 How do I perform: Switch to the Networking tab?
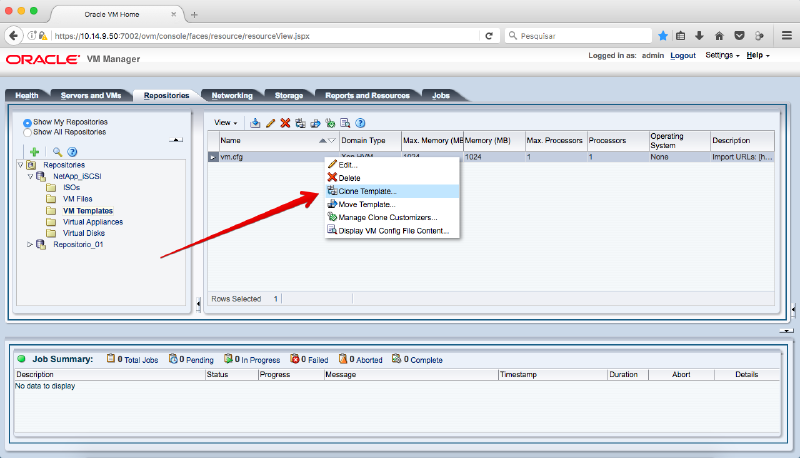coord(232,95)
